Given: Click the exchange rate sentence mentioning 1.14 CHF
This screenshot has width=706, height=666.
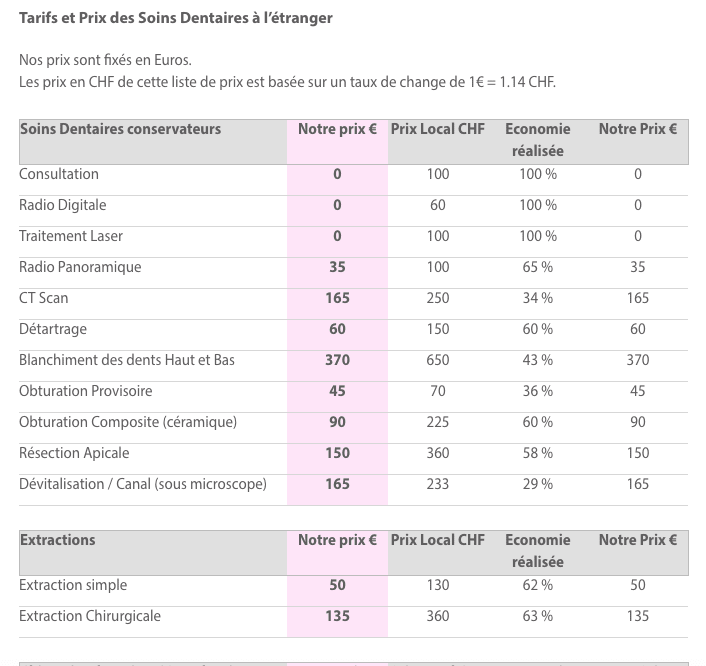Looking at the screenshot, I should point(287,82).
